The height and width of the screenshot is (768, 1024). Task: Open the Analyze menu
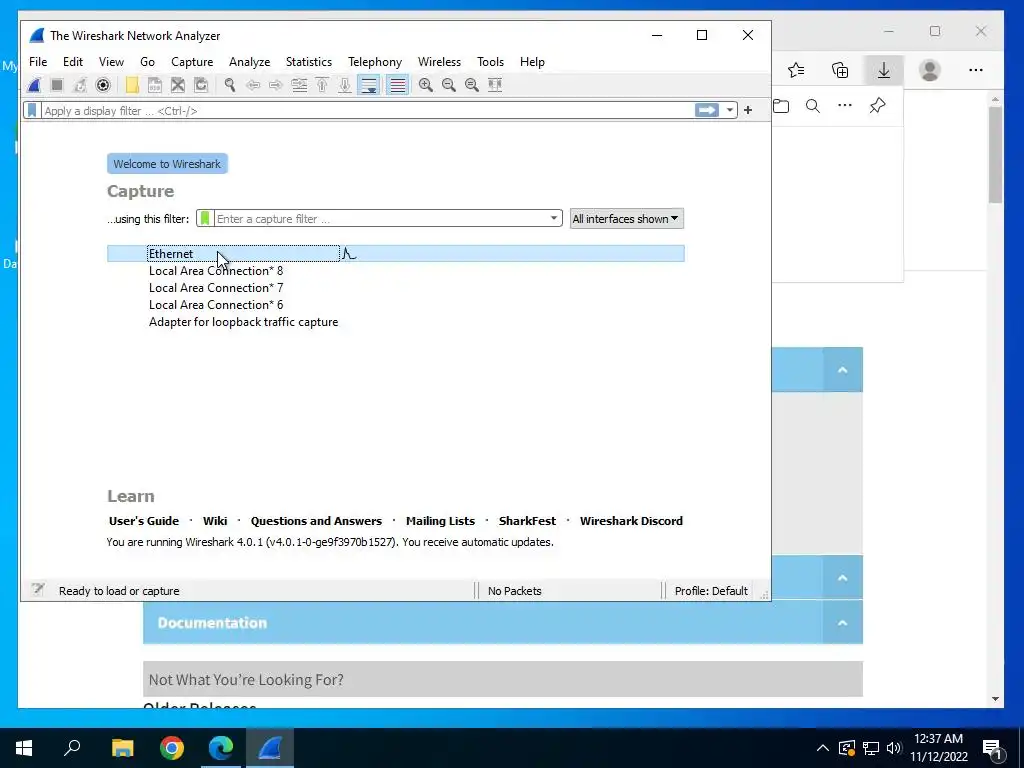(249, 61)
